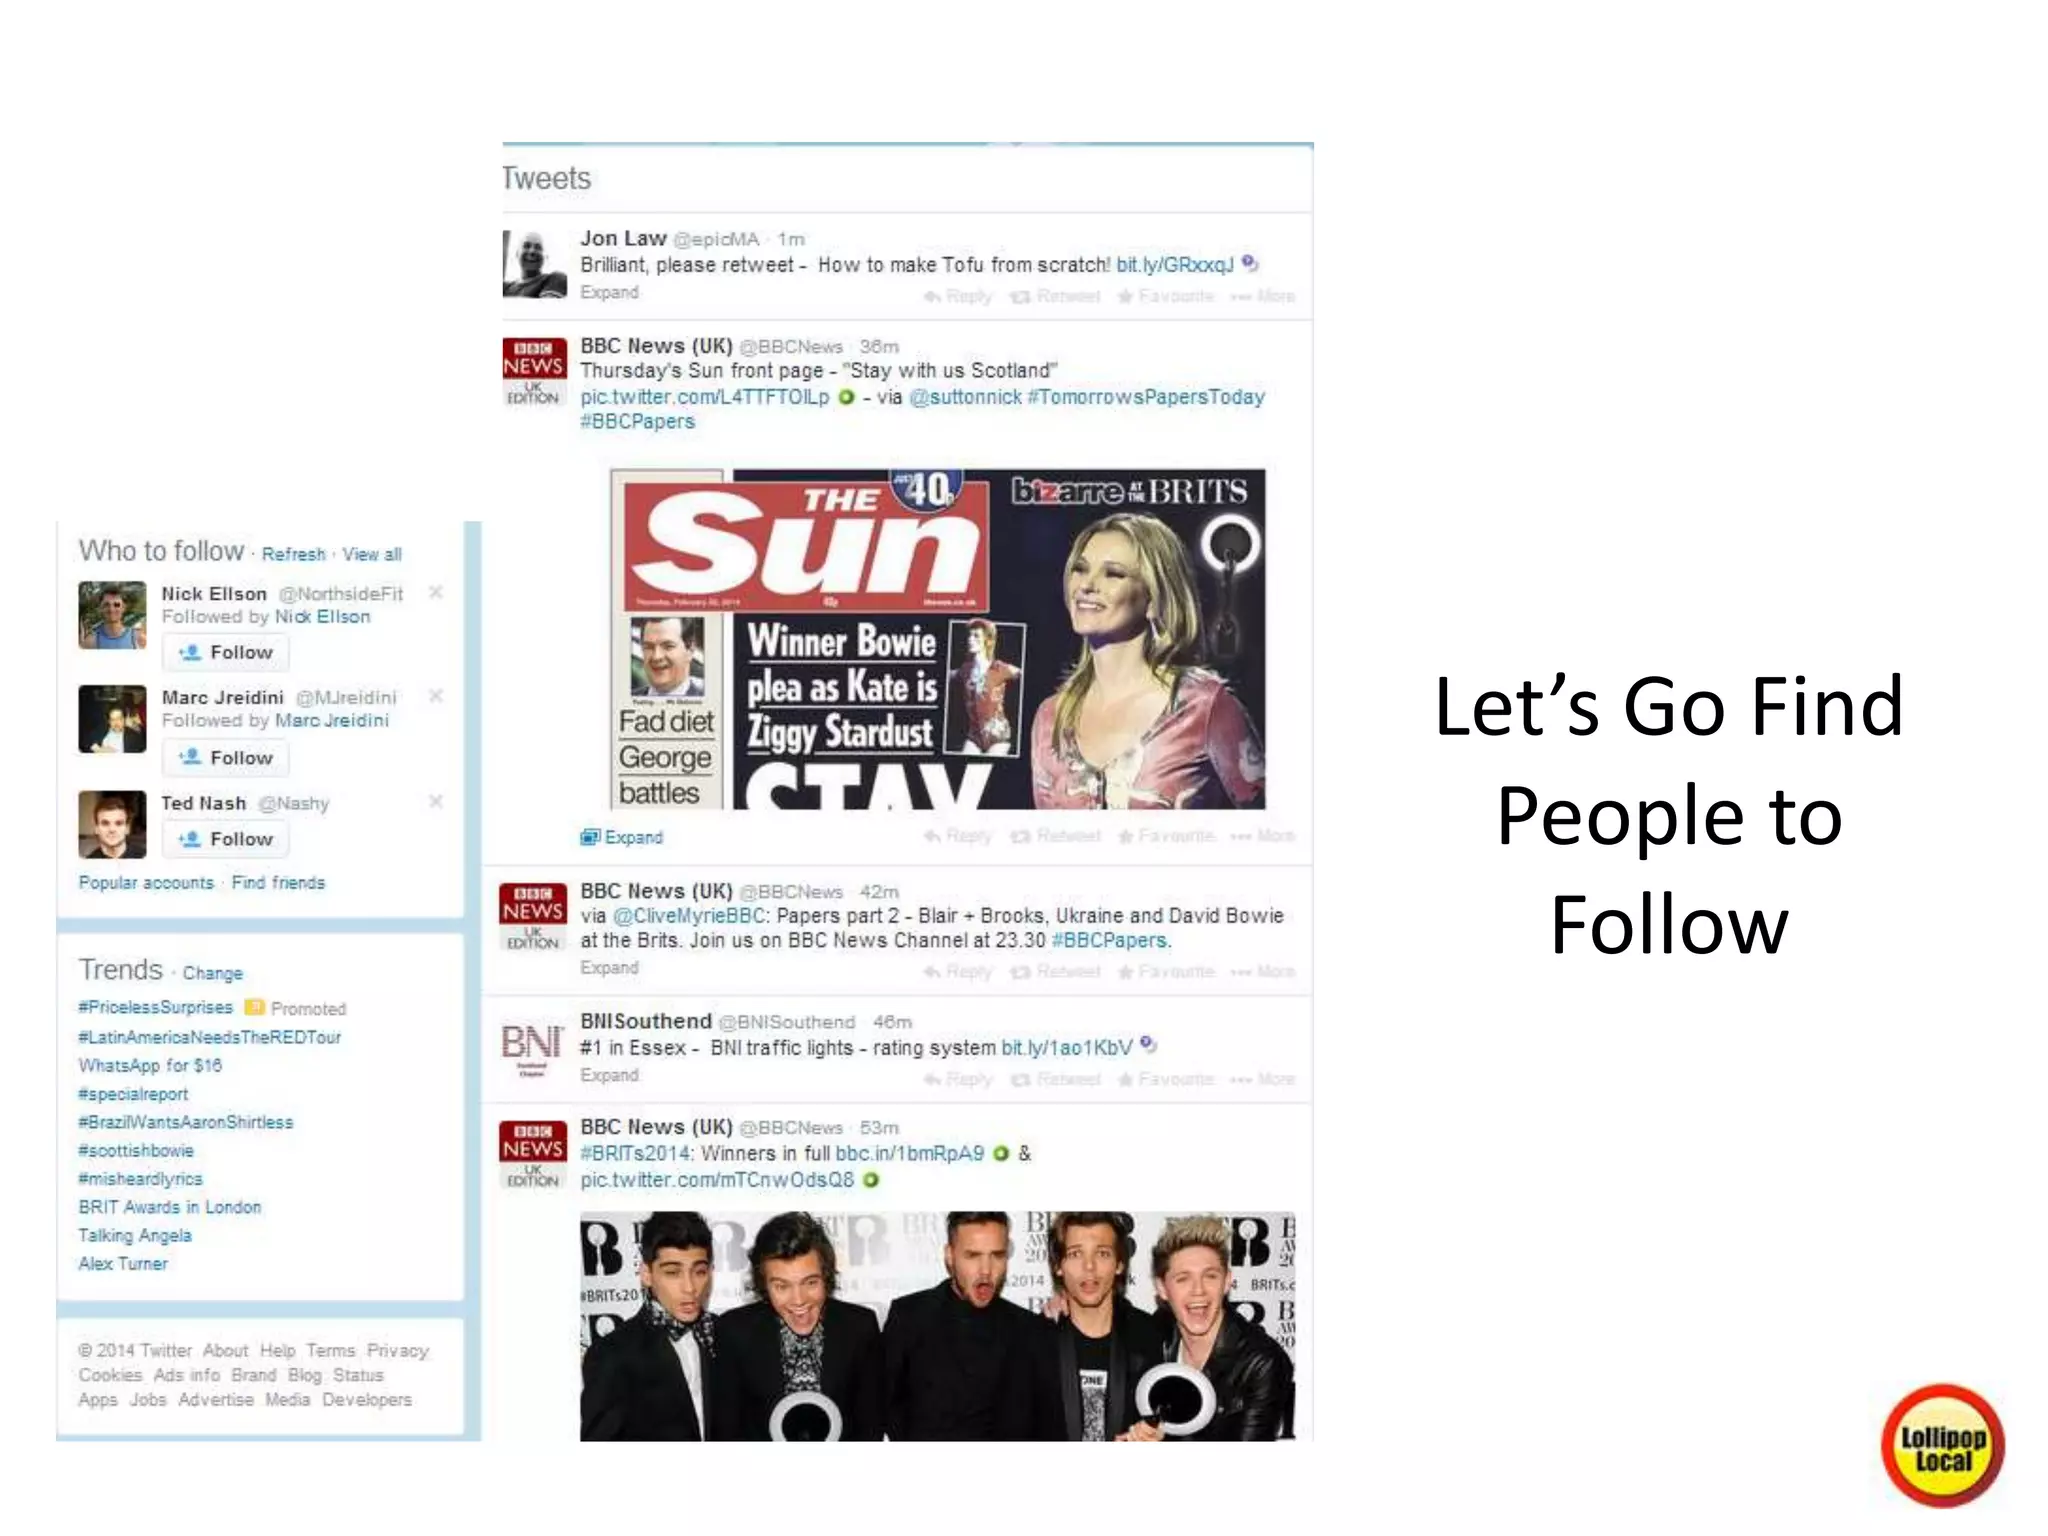Dismiss Ted Nash follow suggestion
2048x1536 pixels.
436,801
